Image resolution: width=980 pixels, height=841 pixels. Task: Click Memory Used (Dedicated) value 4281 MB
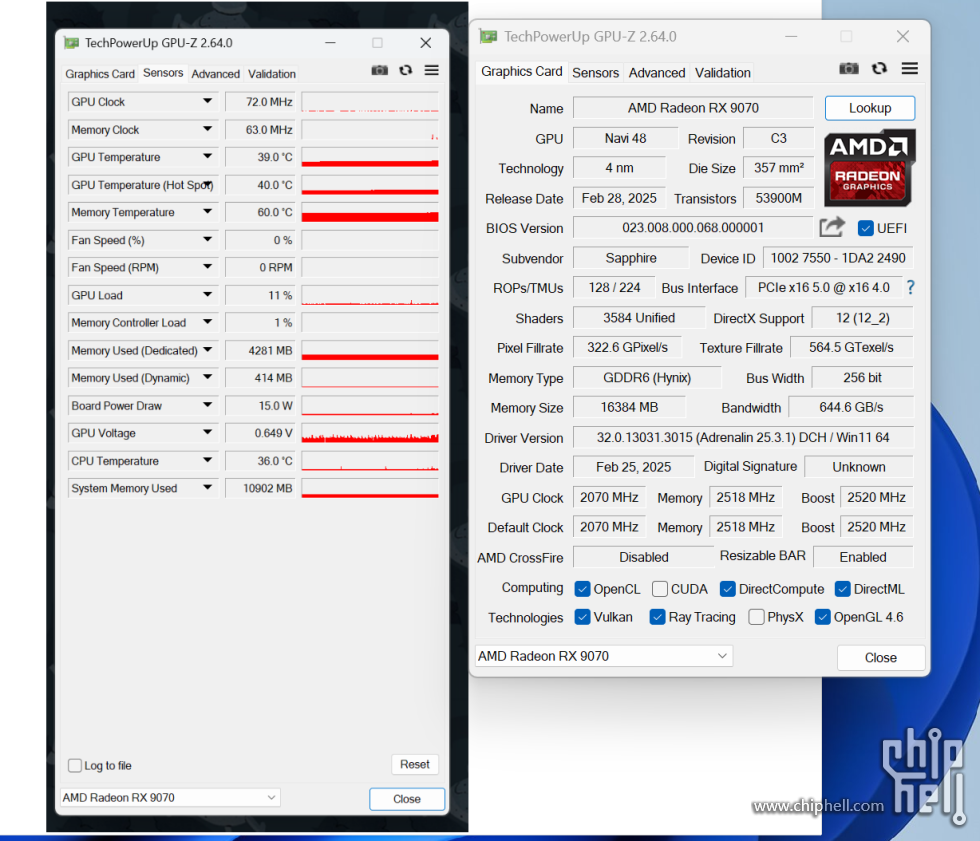pyautogui.click(x=259, y=351)
